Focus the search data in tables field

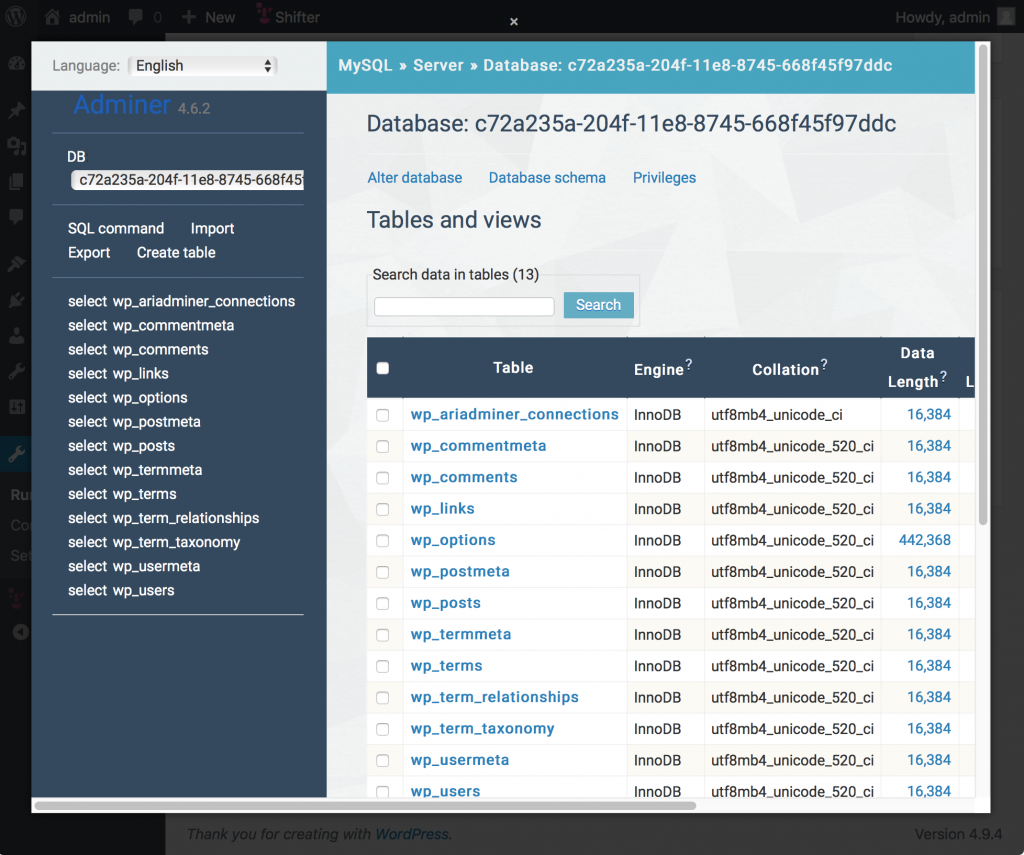(464, 306)
